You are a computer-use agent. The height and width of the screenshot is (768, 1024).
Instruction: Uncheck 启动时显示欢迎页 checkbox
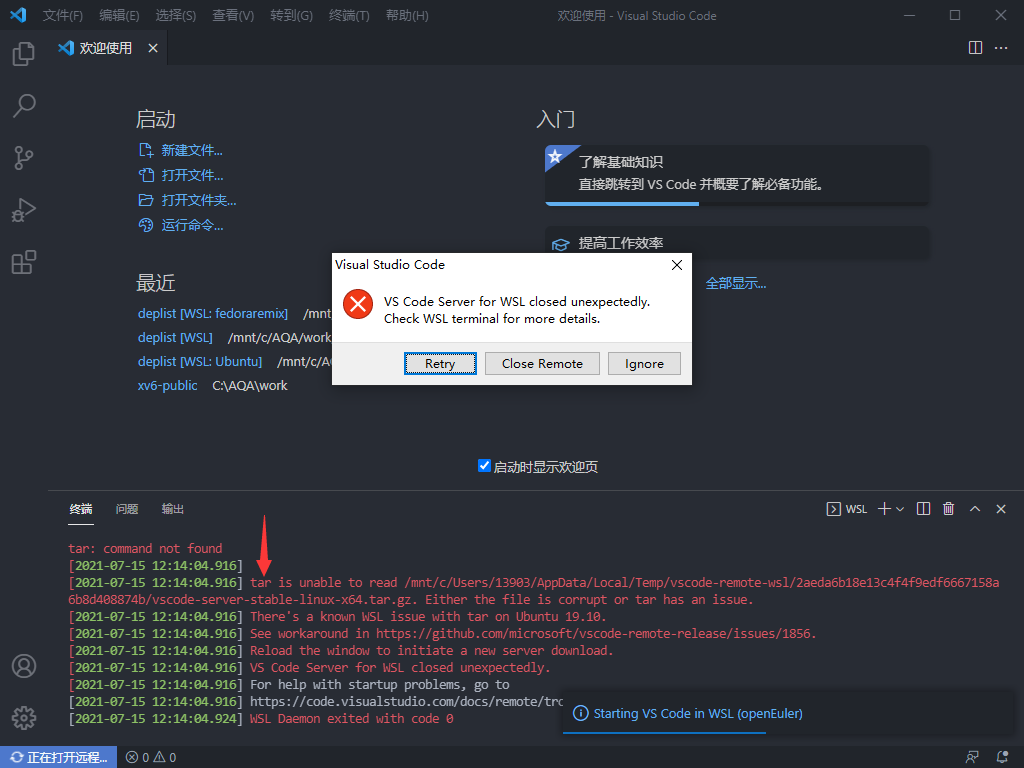point(484,465)
